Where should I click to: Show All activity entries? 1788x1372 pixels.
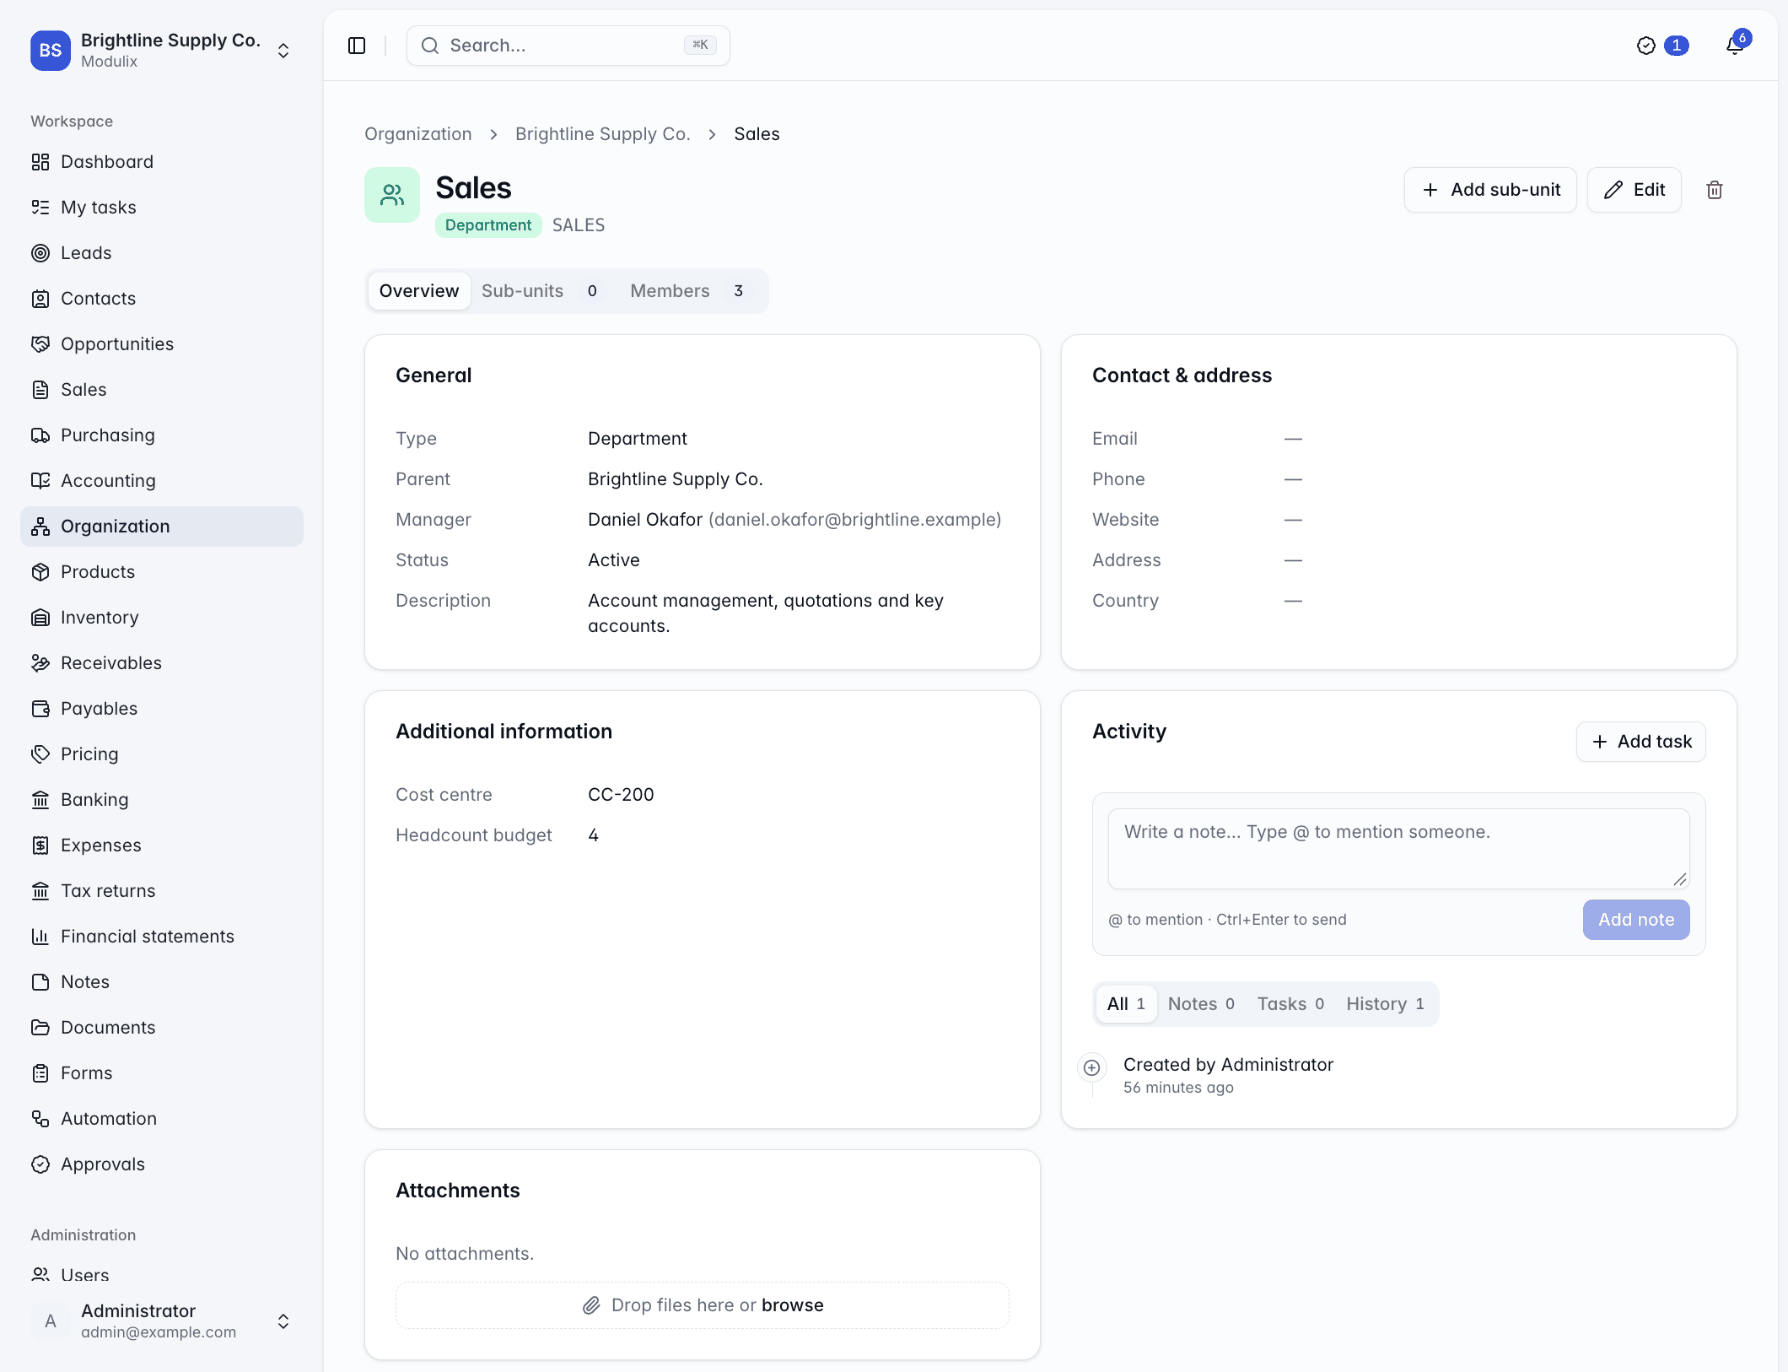coord(1126,1004)
